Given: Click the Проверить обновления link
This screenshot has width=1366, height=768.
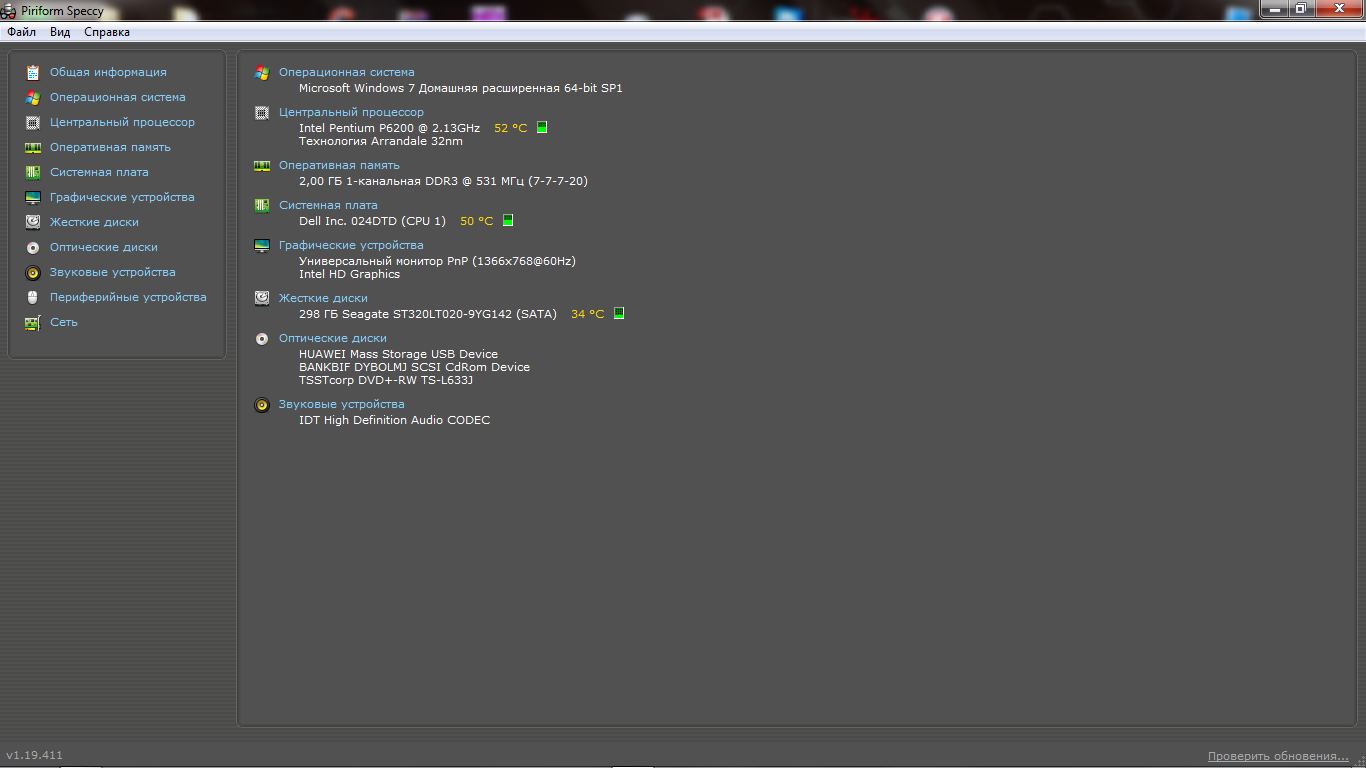Looking at the screenshot, I should click(x=1278, y=756).
